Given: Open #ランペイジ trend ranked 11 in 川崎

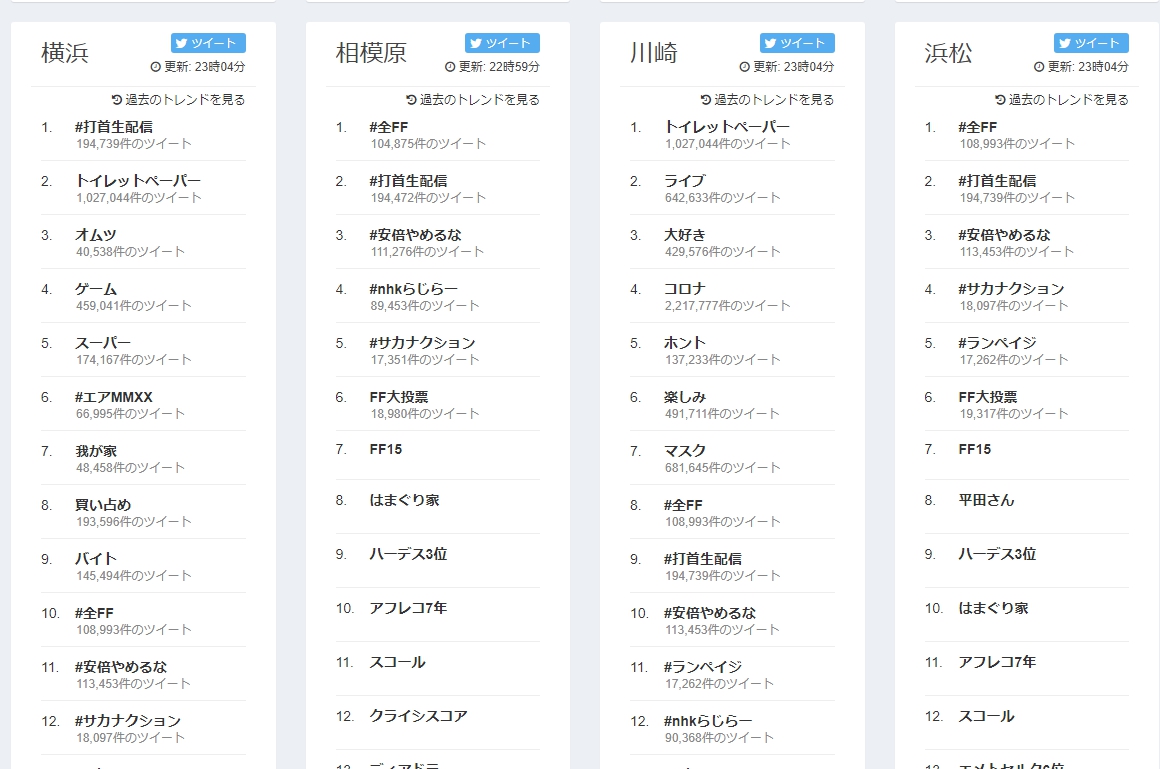Looking at the screenshot, I should tap(703, 667).
